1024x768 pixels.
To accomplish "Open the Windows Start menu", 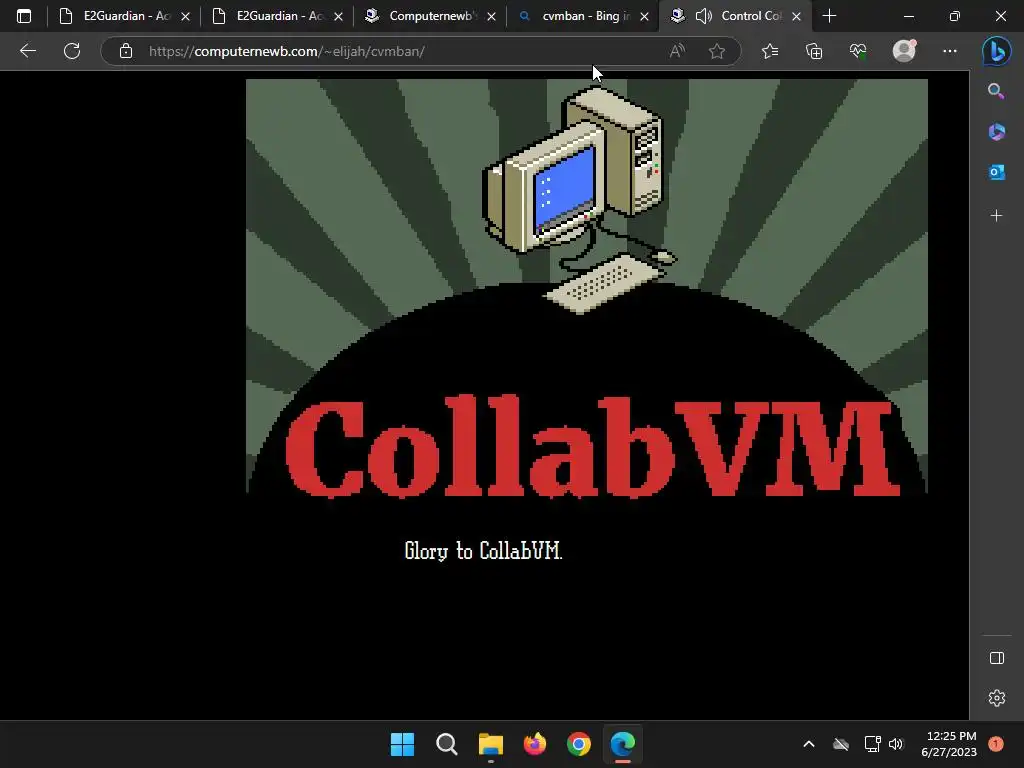I will [x=402, y=744].
